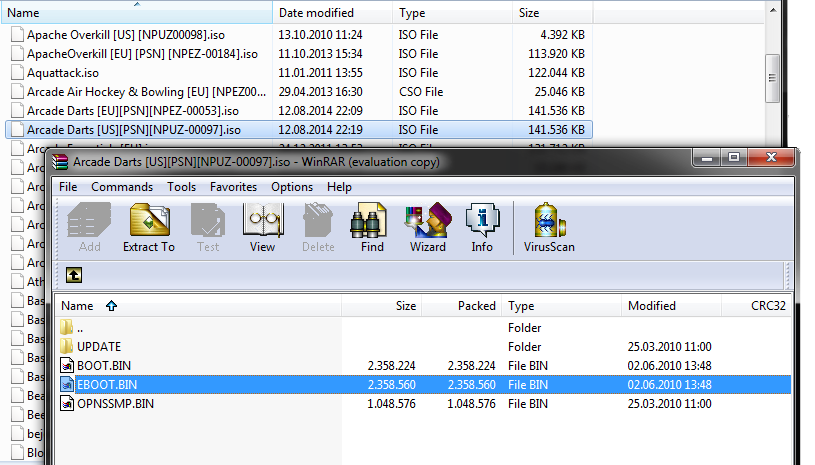Click the CSO File type cell
The image size is (815, 465).
coord(421,92)
